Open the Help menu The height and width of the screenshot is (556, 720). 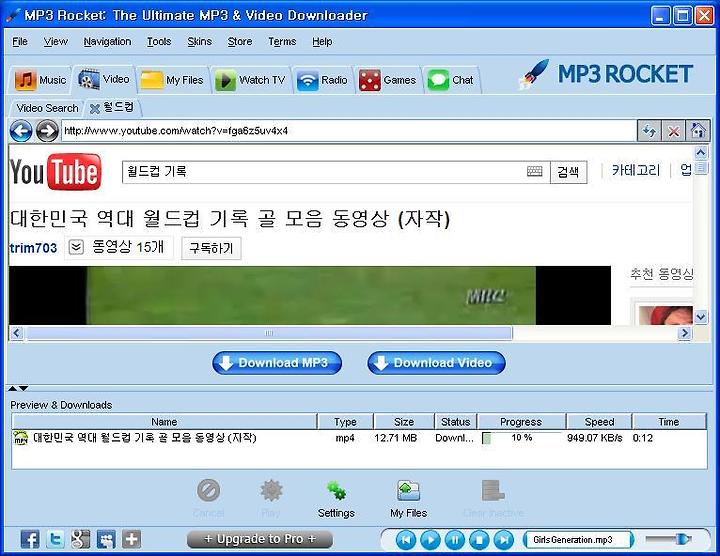tap(322, 42)
